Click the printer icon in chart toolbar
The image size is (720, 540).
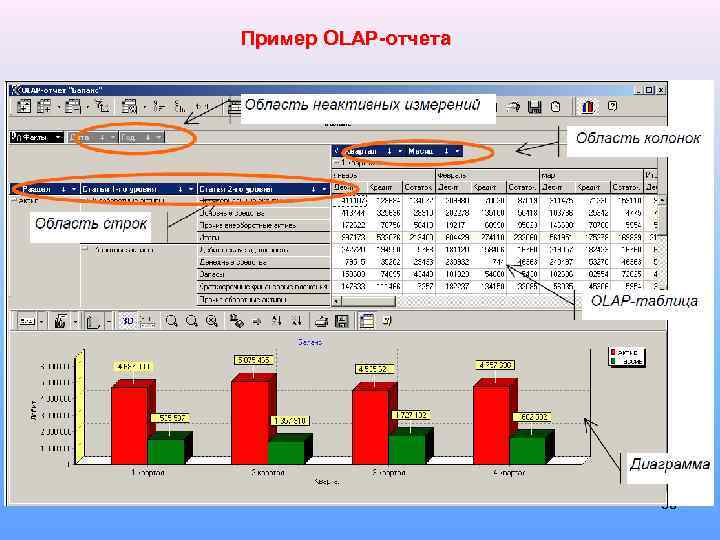321,321
